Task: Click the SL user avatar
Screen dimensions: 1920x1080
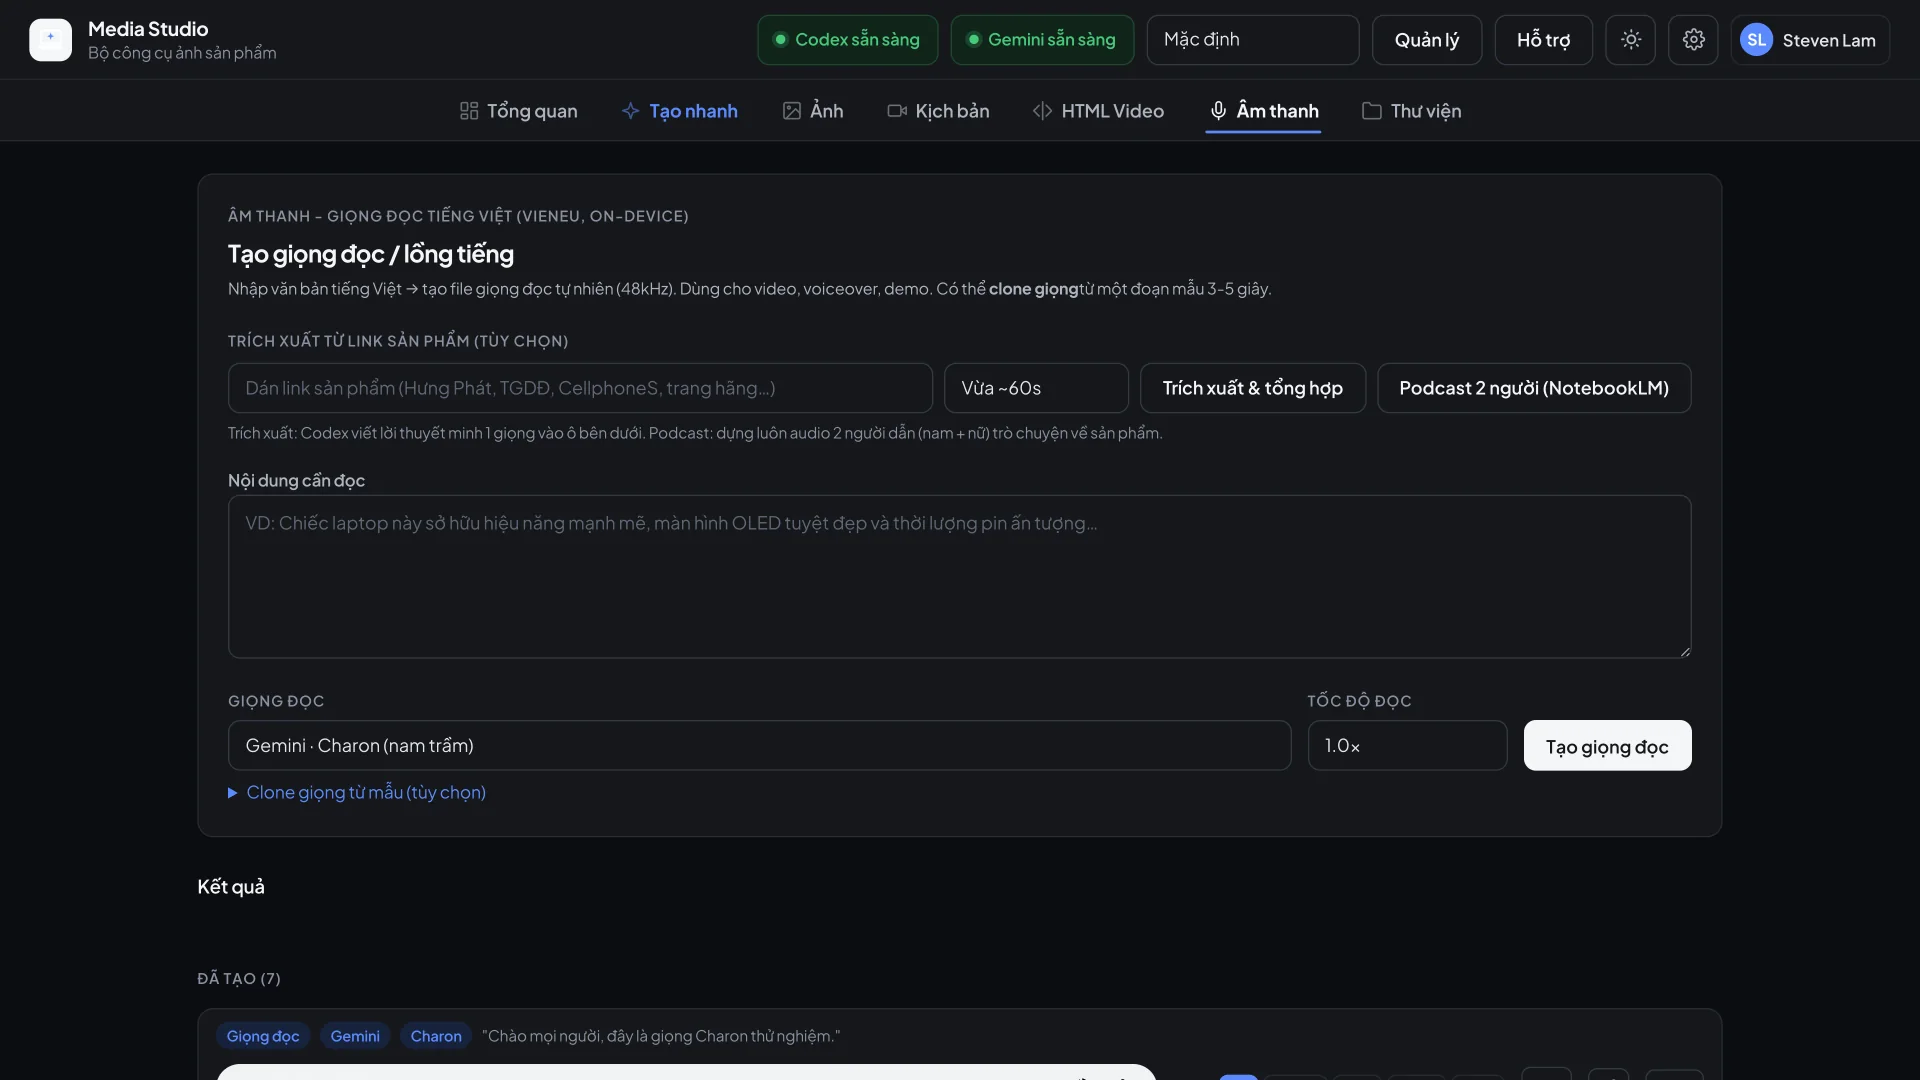Action: [x=1756, y=40]
